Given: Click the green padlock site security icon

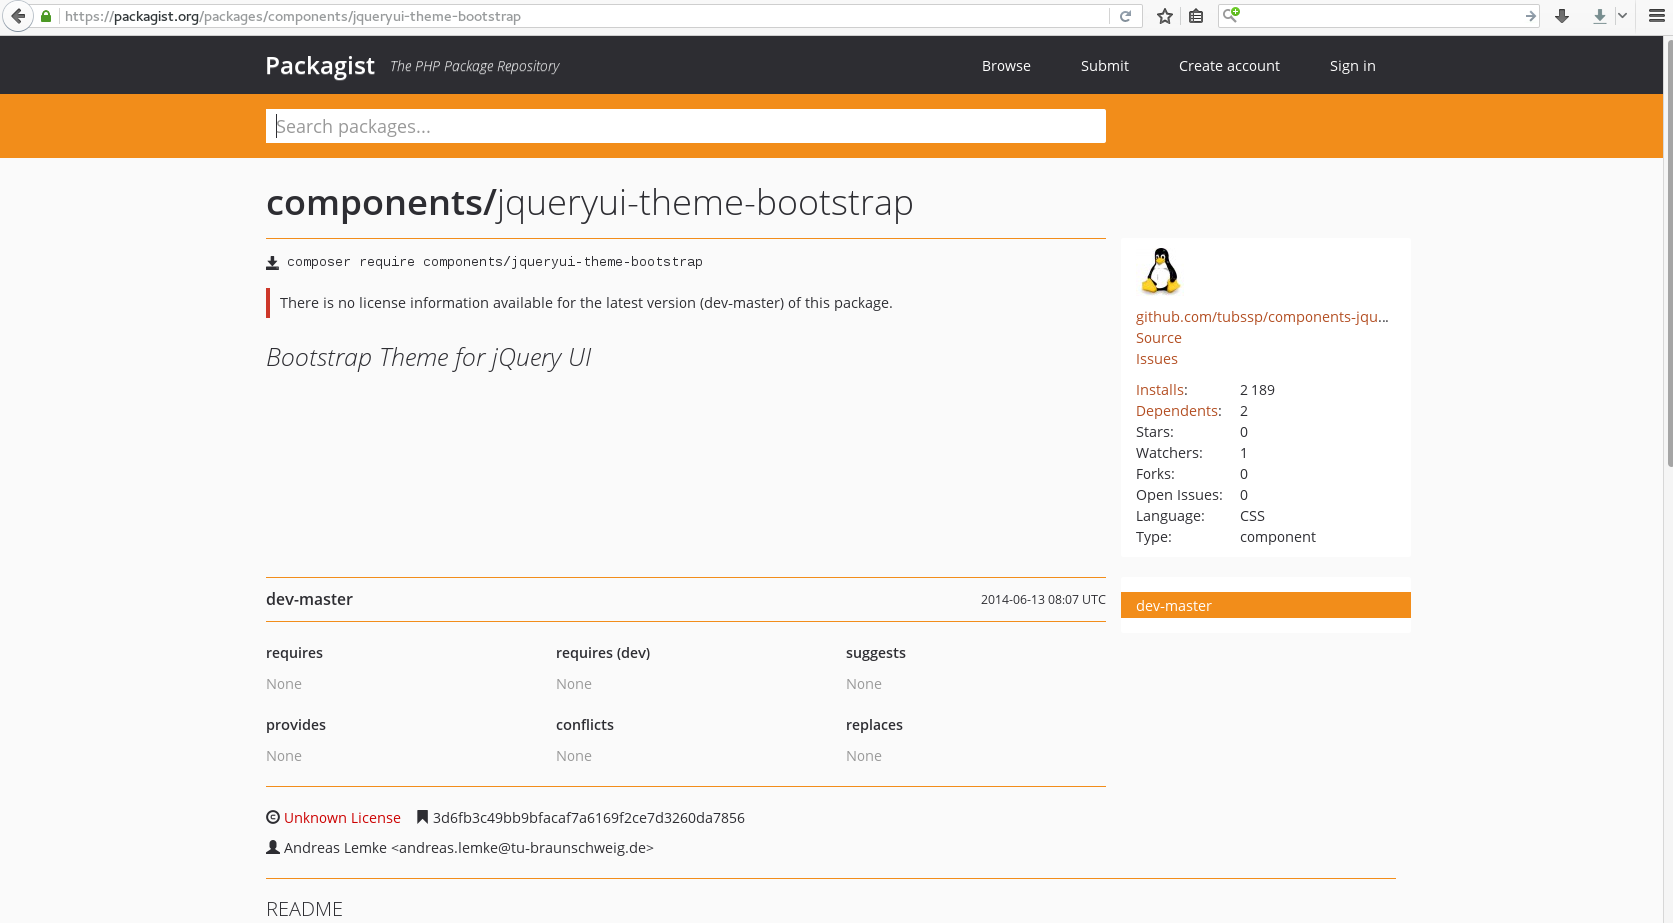Looking at the screenshot, I should point(46,16).
